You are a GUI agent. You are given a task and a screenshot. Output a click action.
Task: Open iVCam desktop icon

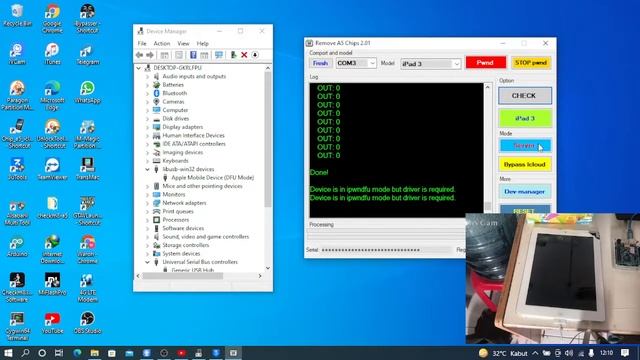coord(17,53)
